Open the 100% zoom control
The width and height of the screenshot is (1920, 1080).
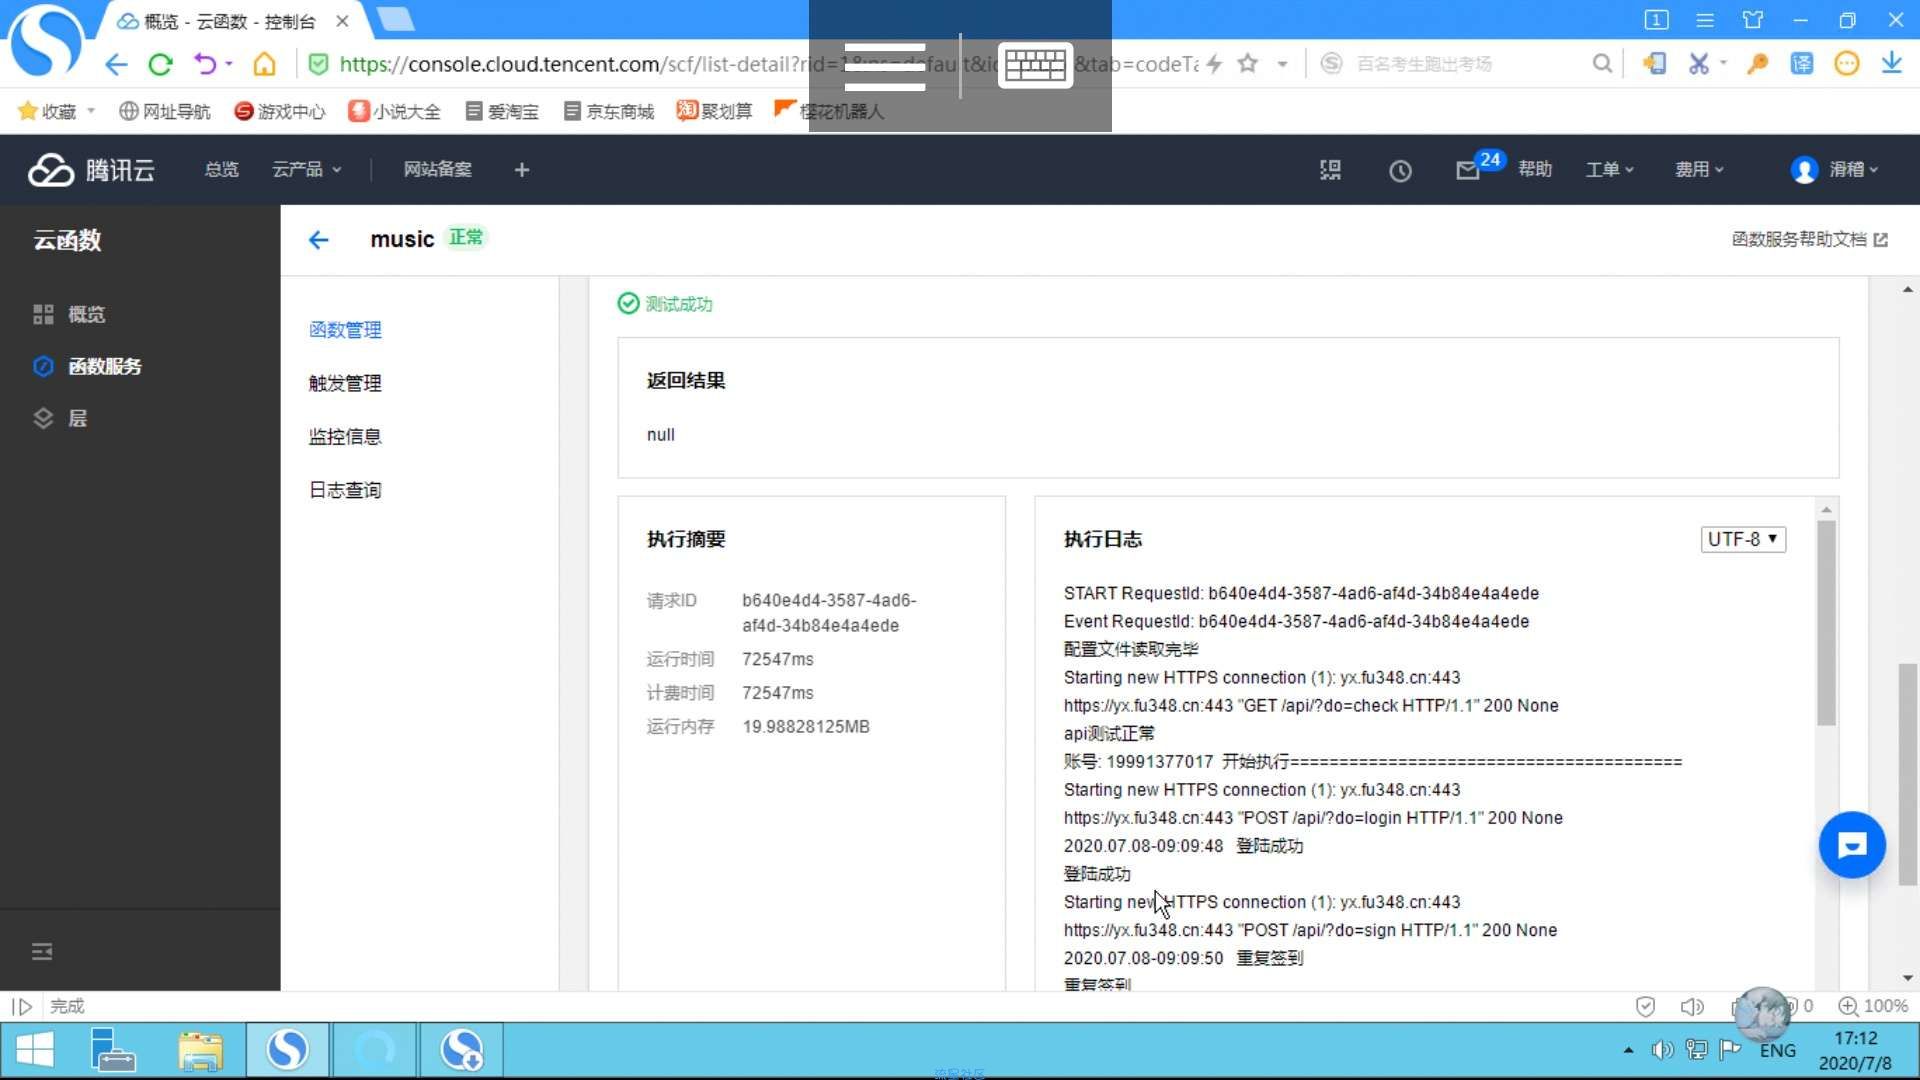pyautogui.click(x=1873, y=1006)
